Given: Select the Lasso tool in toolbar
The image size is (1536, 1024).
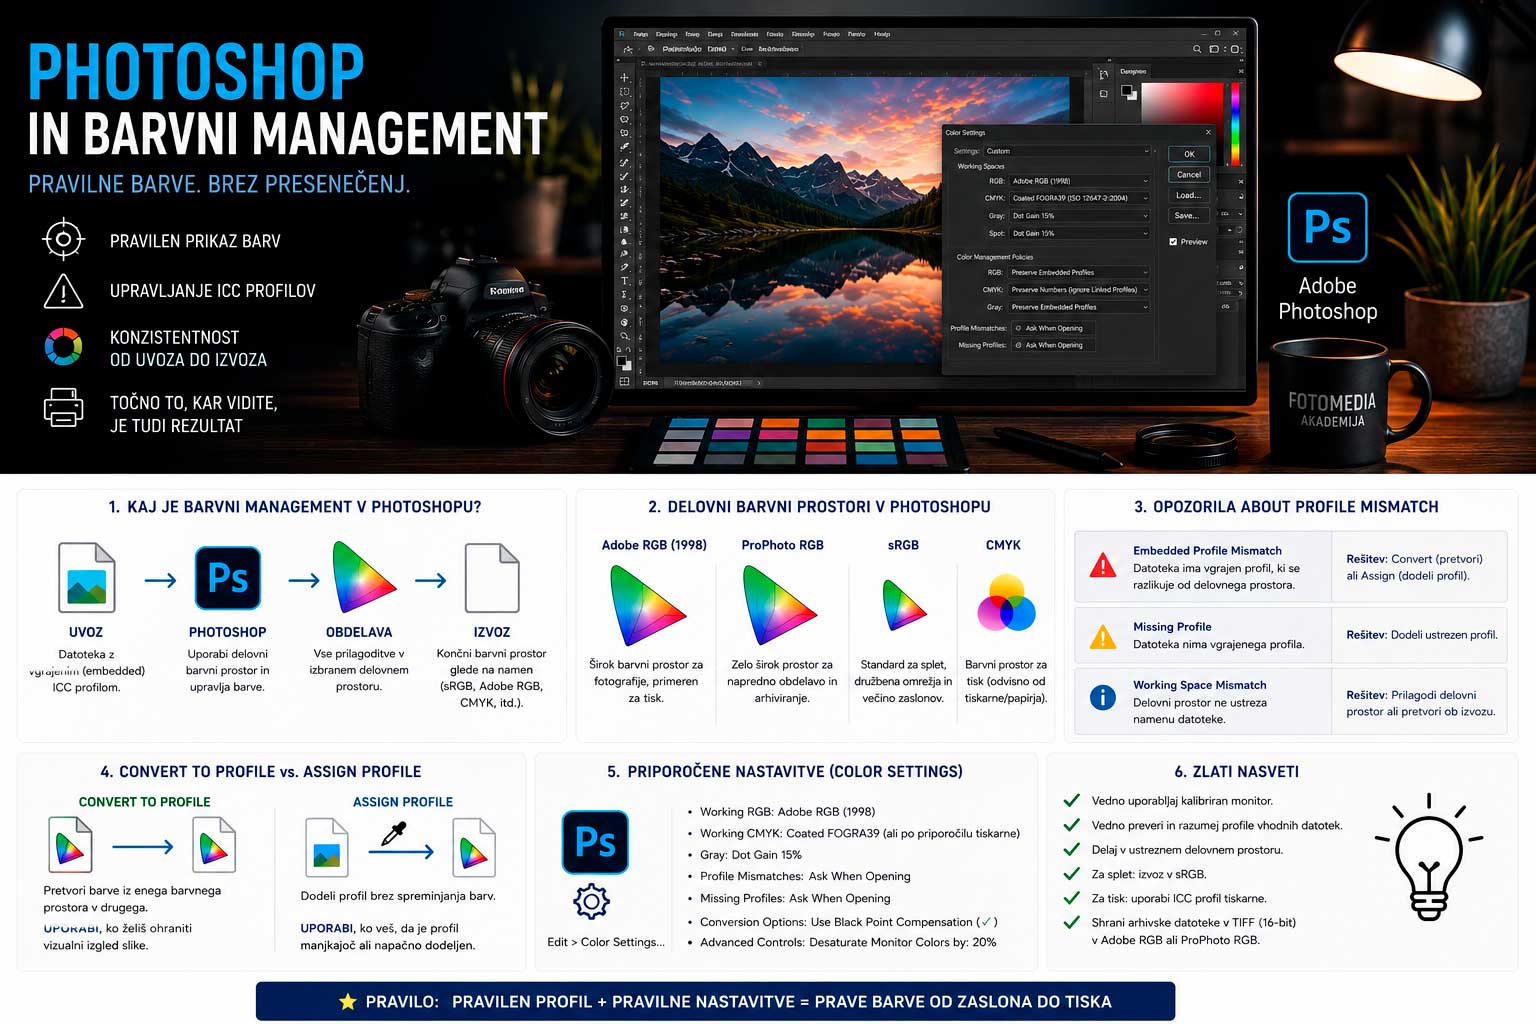Looking at the screenshot, I should pos(624,105).
